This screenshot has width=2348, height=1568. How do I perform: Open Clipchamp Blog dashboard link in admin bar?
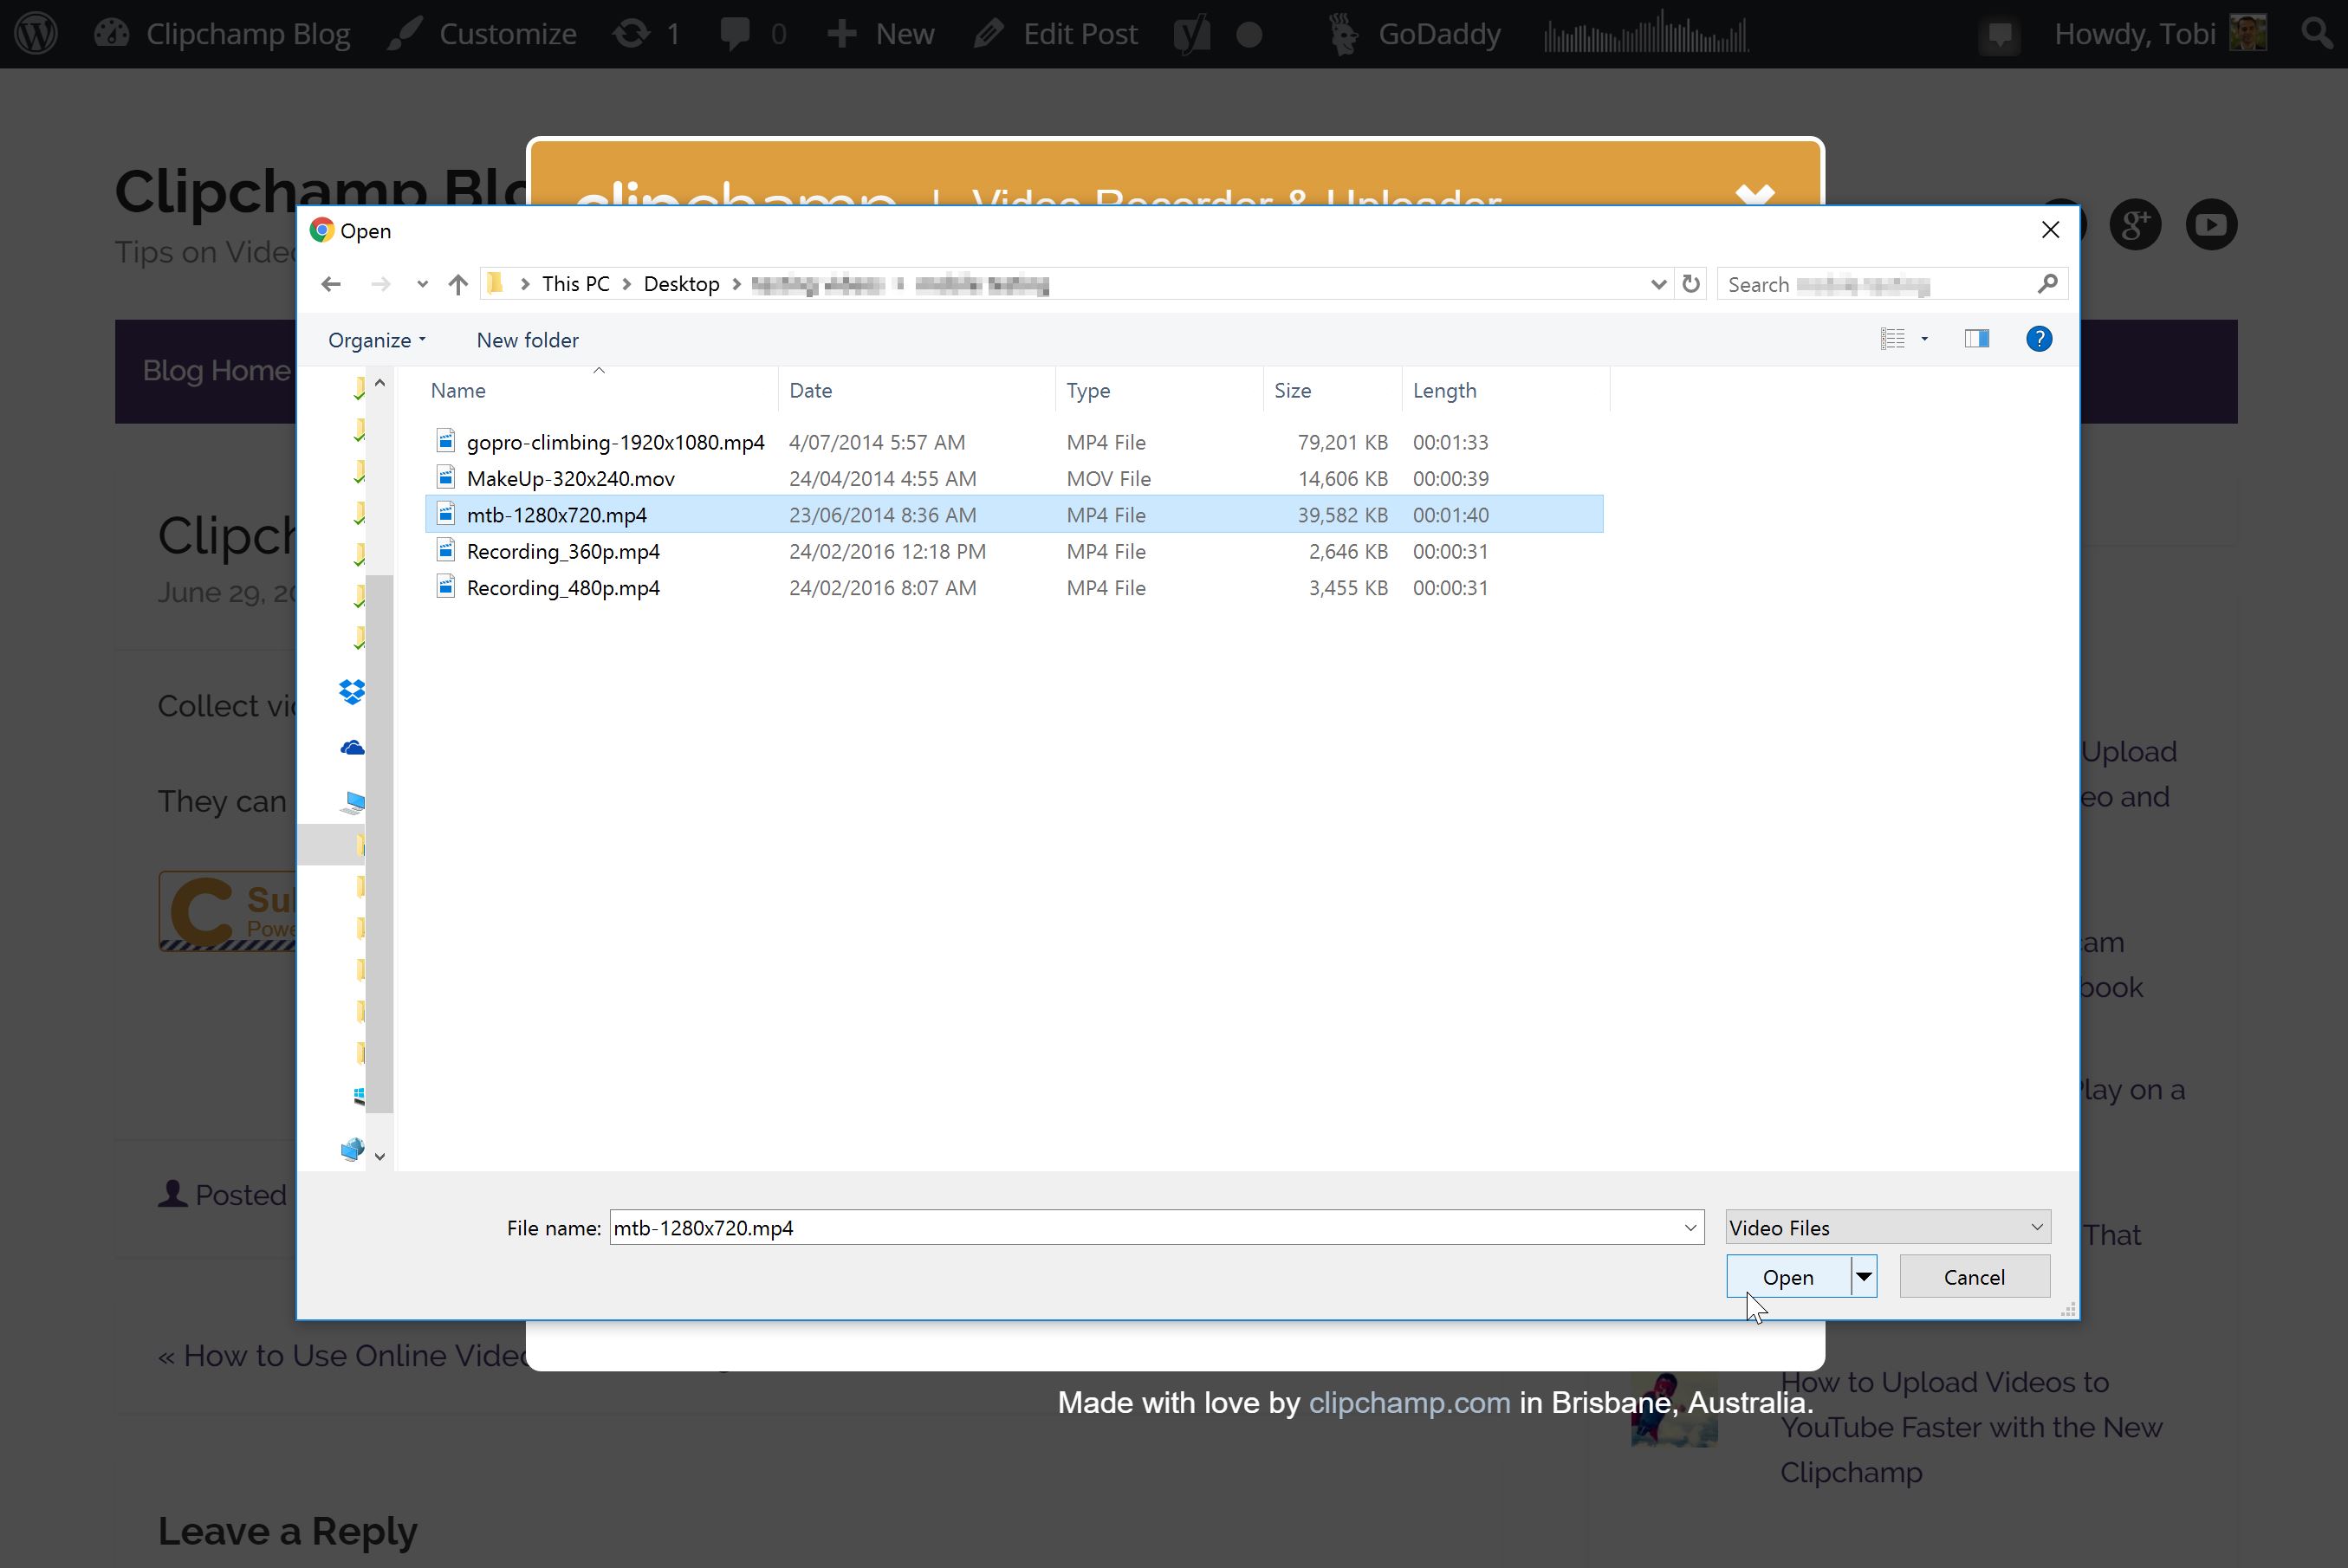(x=222, y=34)
